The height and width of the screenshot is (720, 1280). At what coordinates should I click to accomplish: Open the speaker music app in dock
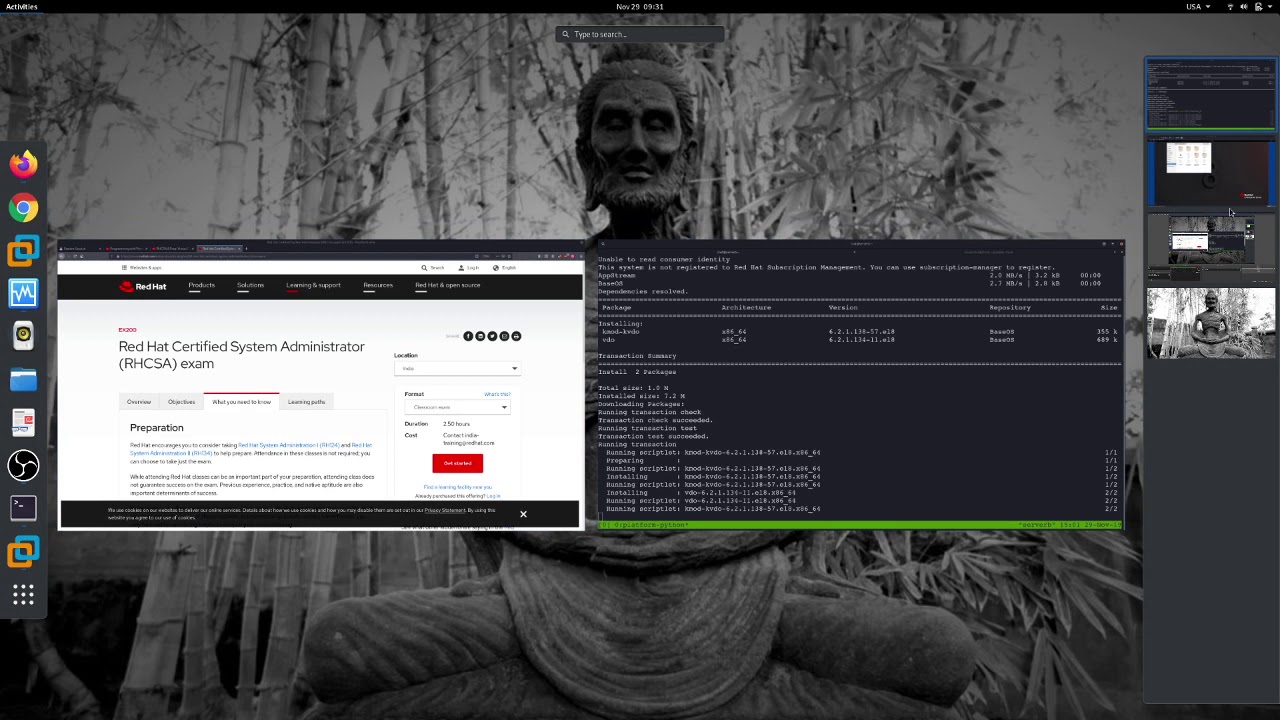(23, 336)
